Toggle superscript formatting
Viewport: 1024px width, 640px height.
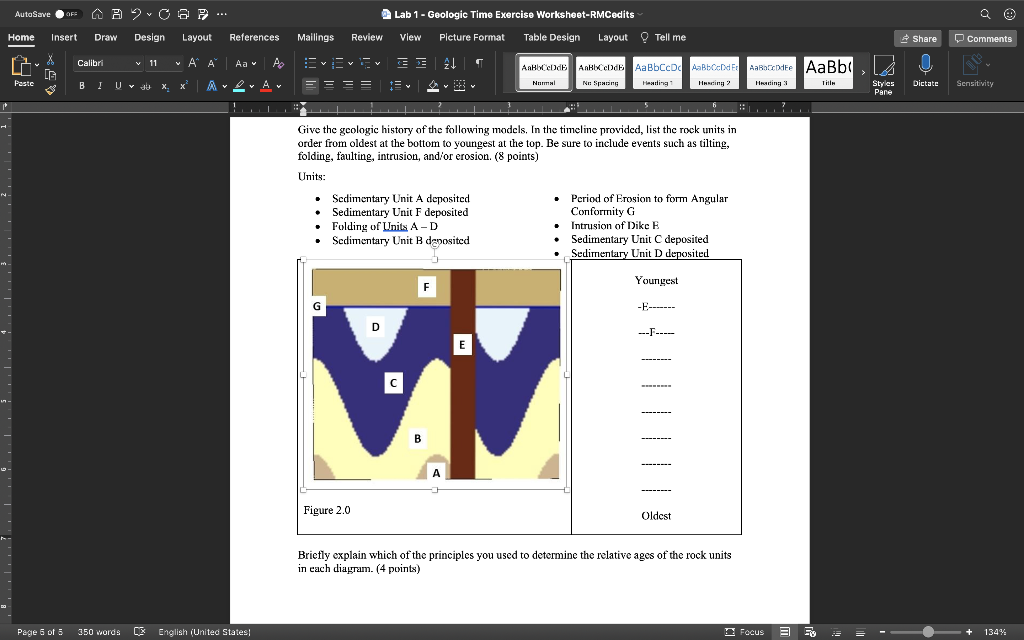[184, 86]
